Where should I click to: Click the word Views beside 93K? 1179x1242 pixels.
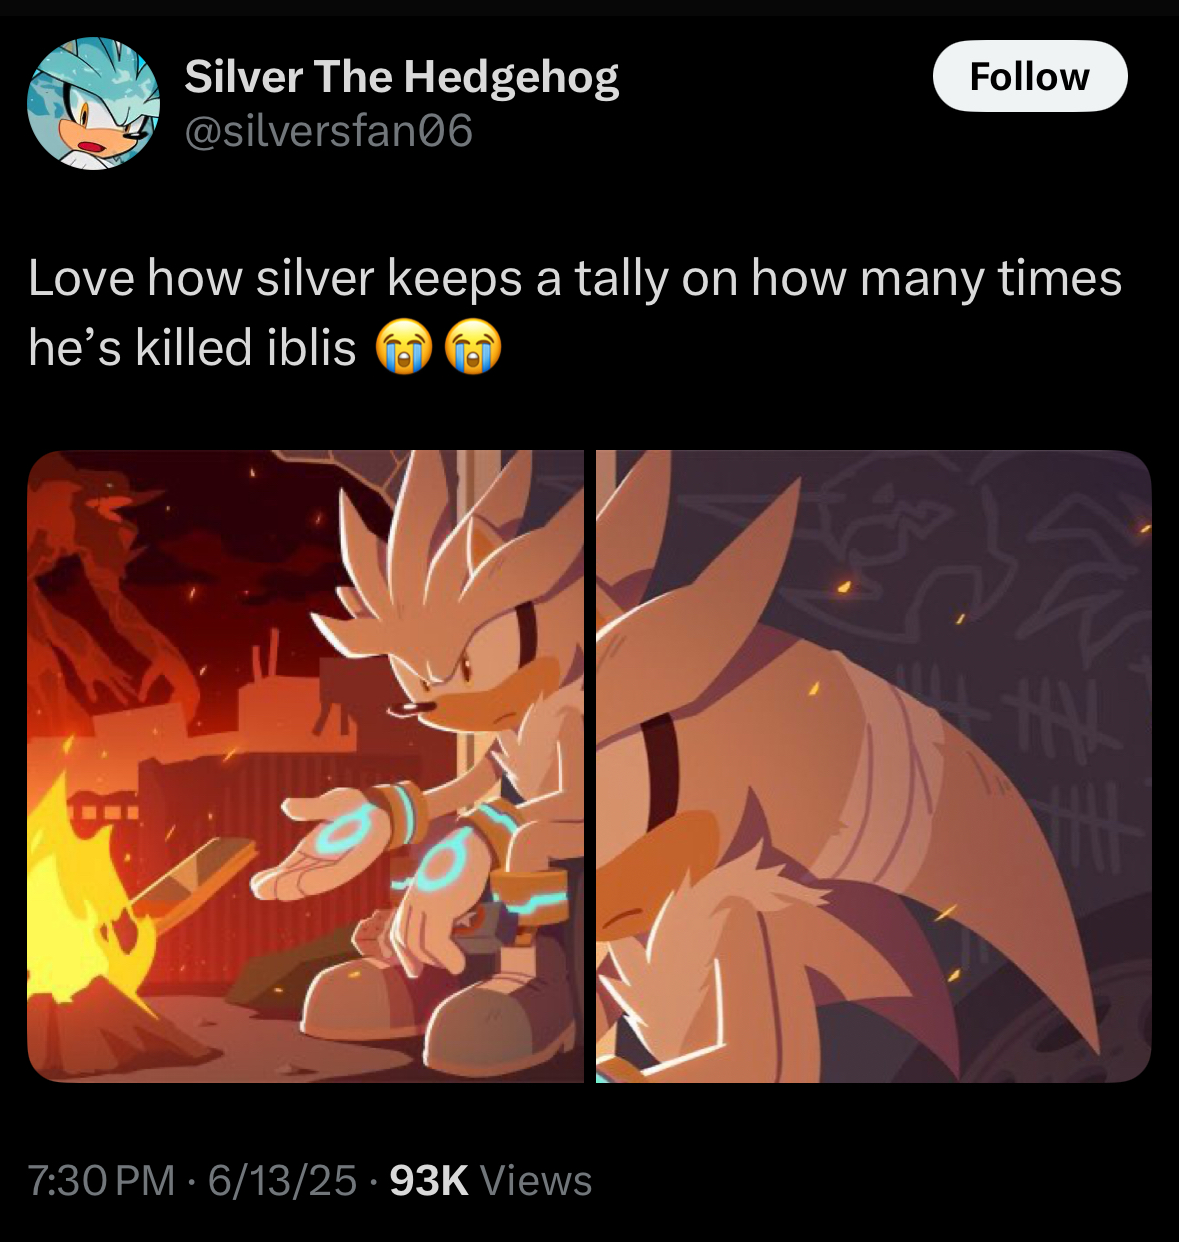coord(536,1180)
